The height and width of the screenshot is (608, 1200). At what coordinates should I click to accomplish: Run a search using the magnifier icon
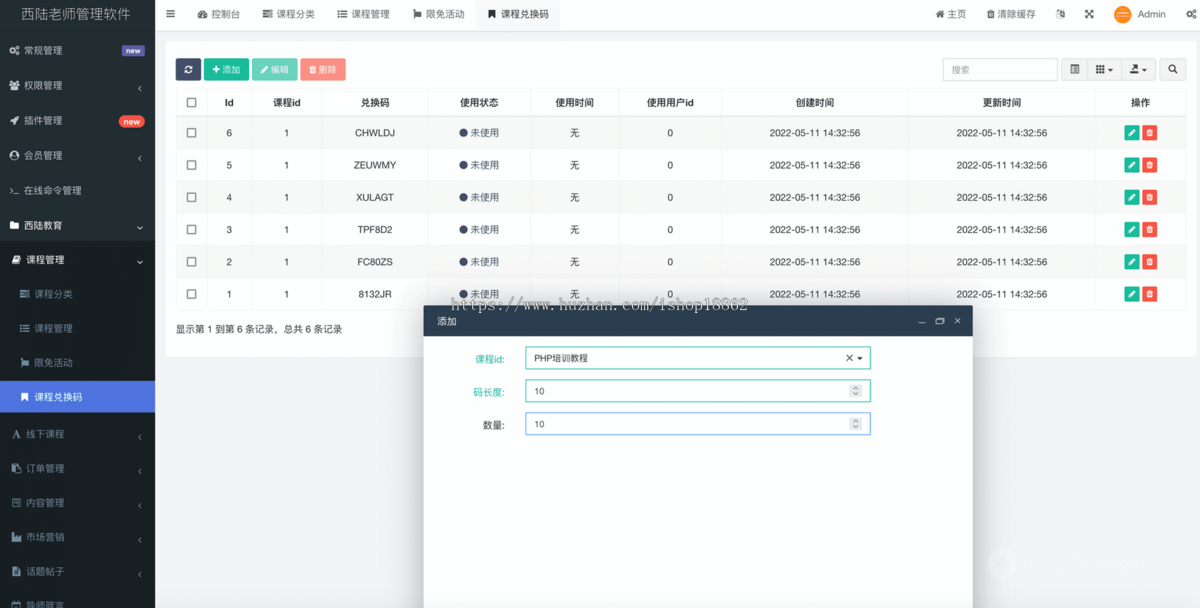[x=1173, y=69]
